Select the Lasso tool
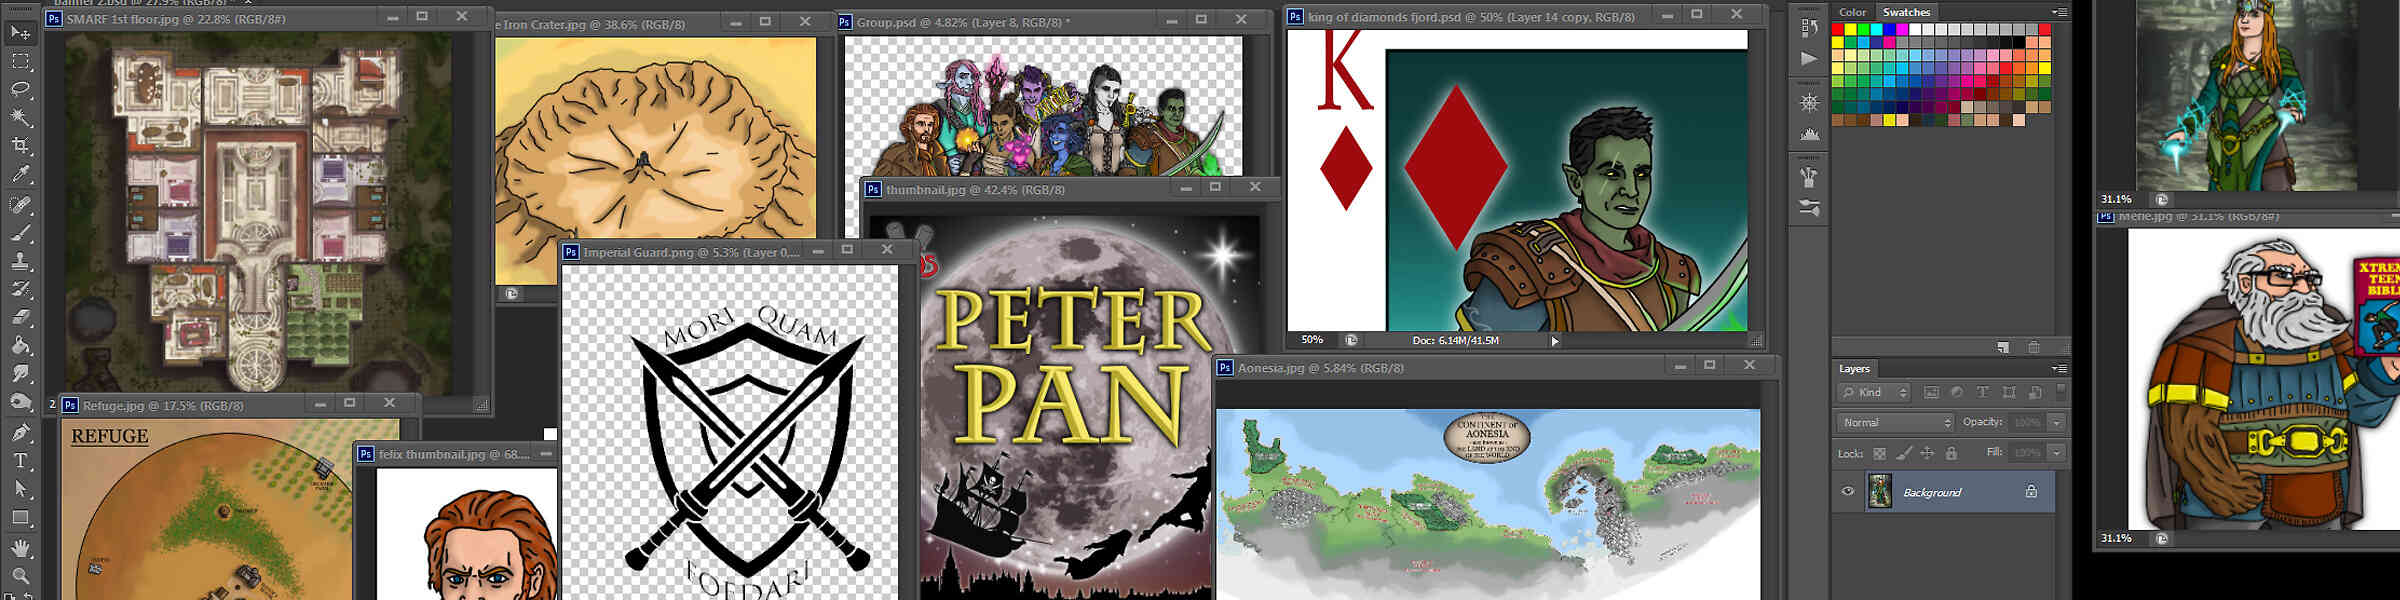 pyautogui.click(x=20, y=89)
